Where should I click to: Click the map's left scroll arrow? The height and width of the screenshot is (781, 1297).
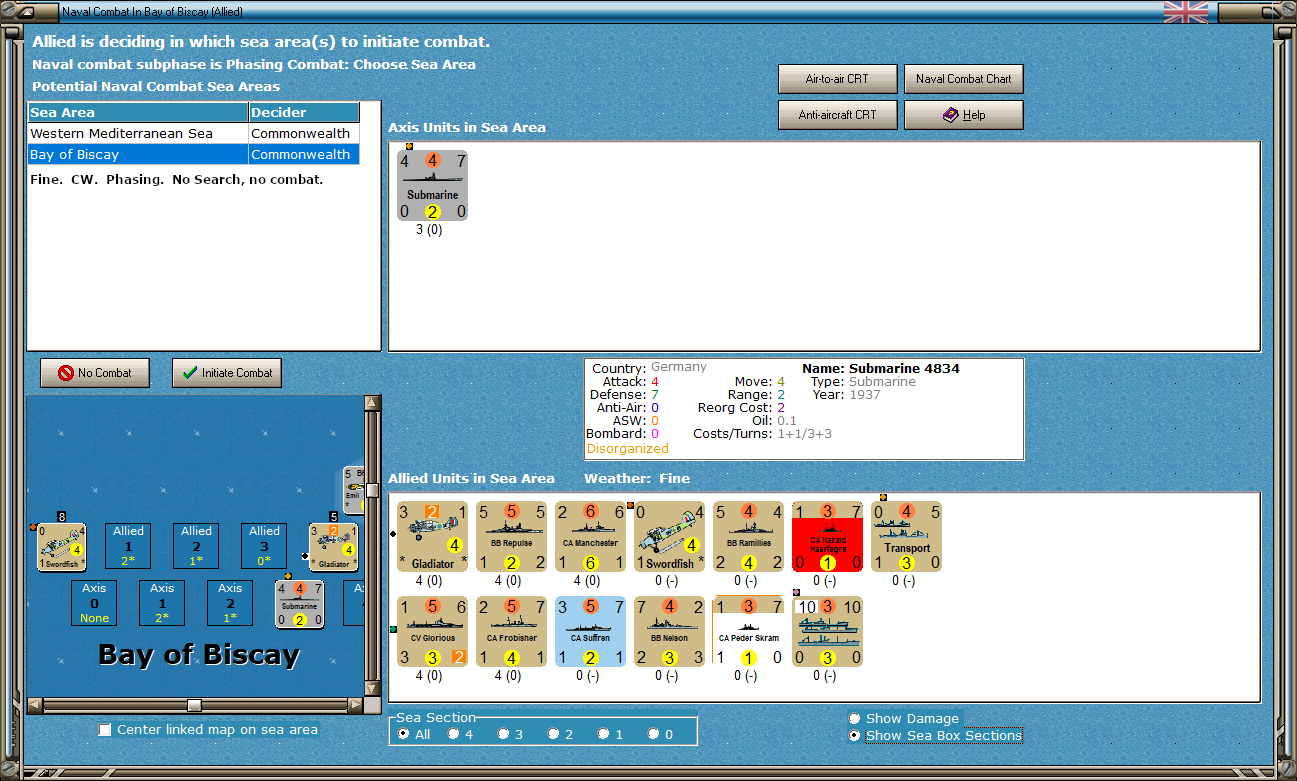35,705
